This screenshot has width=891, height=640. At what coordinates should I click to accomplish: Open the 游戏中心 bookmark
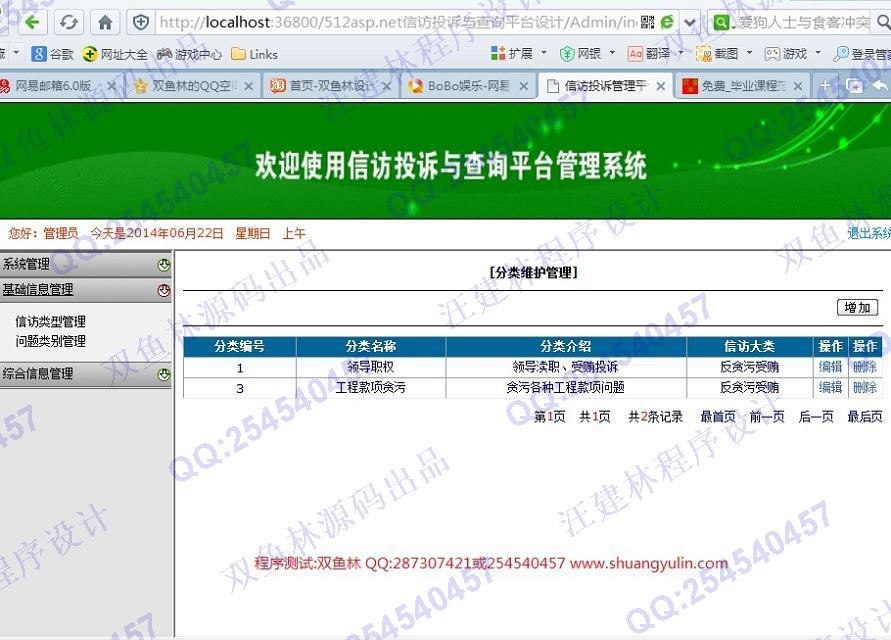coord(190,54)
